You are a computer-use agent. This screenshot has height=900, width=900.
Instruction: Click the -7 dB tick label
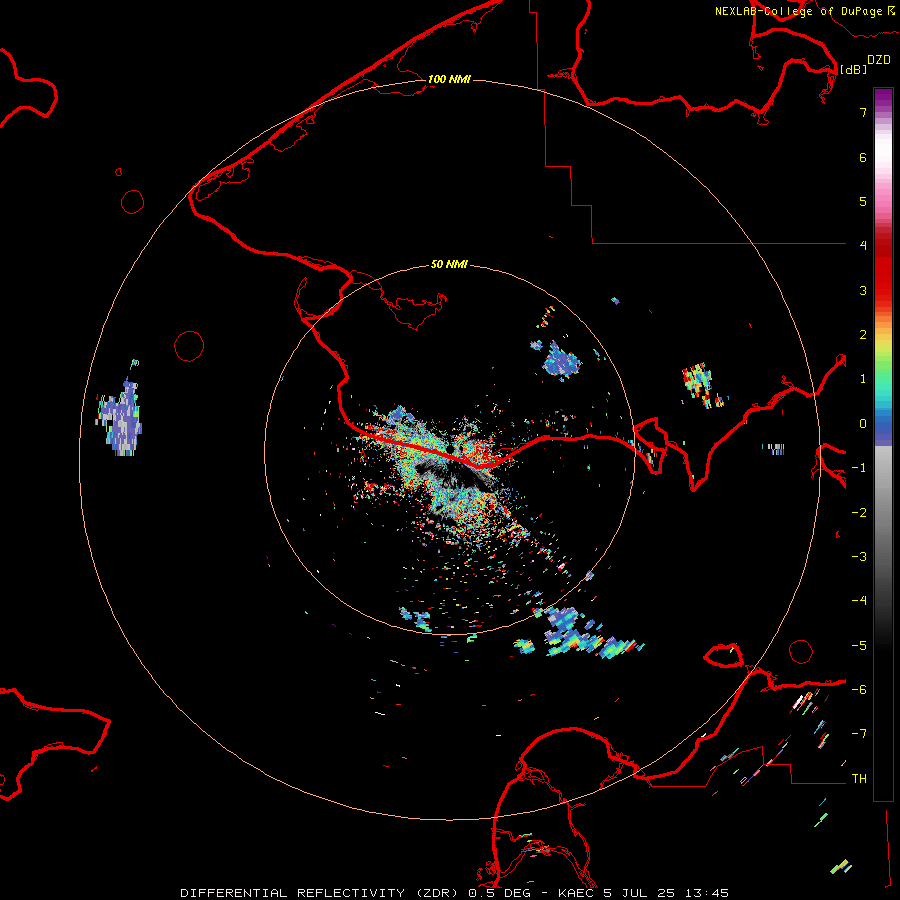(859, 734)
